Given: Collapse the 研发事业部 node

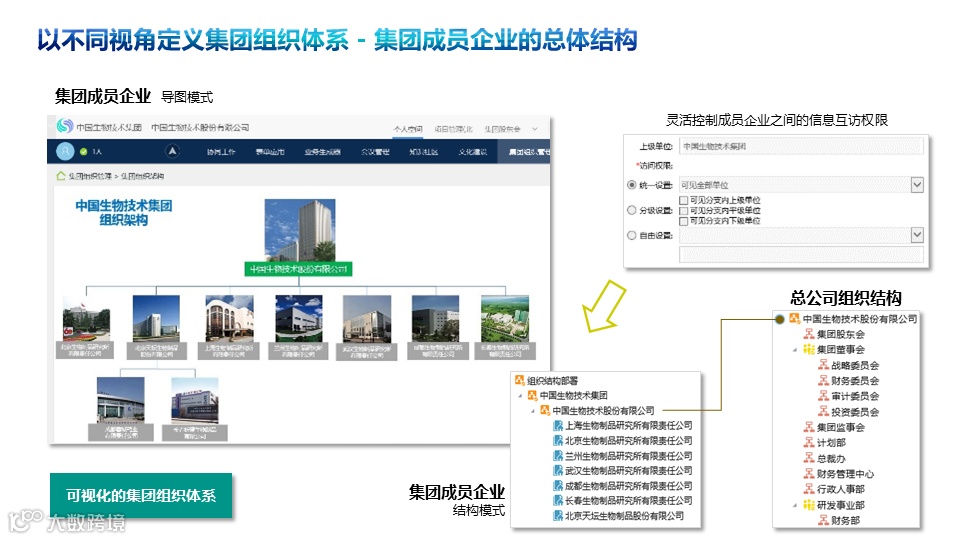Looking at the screenshot, I should point(795,505).
